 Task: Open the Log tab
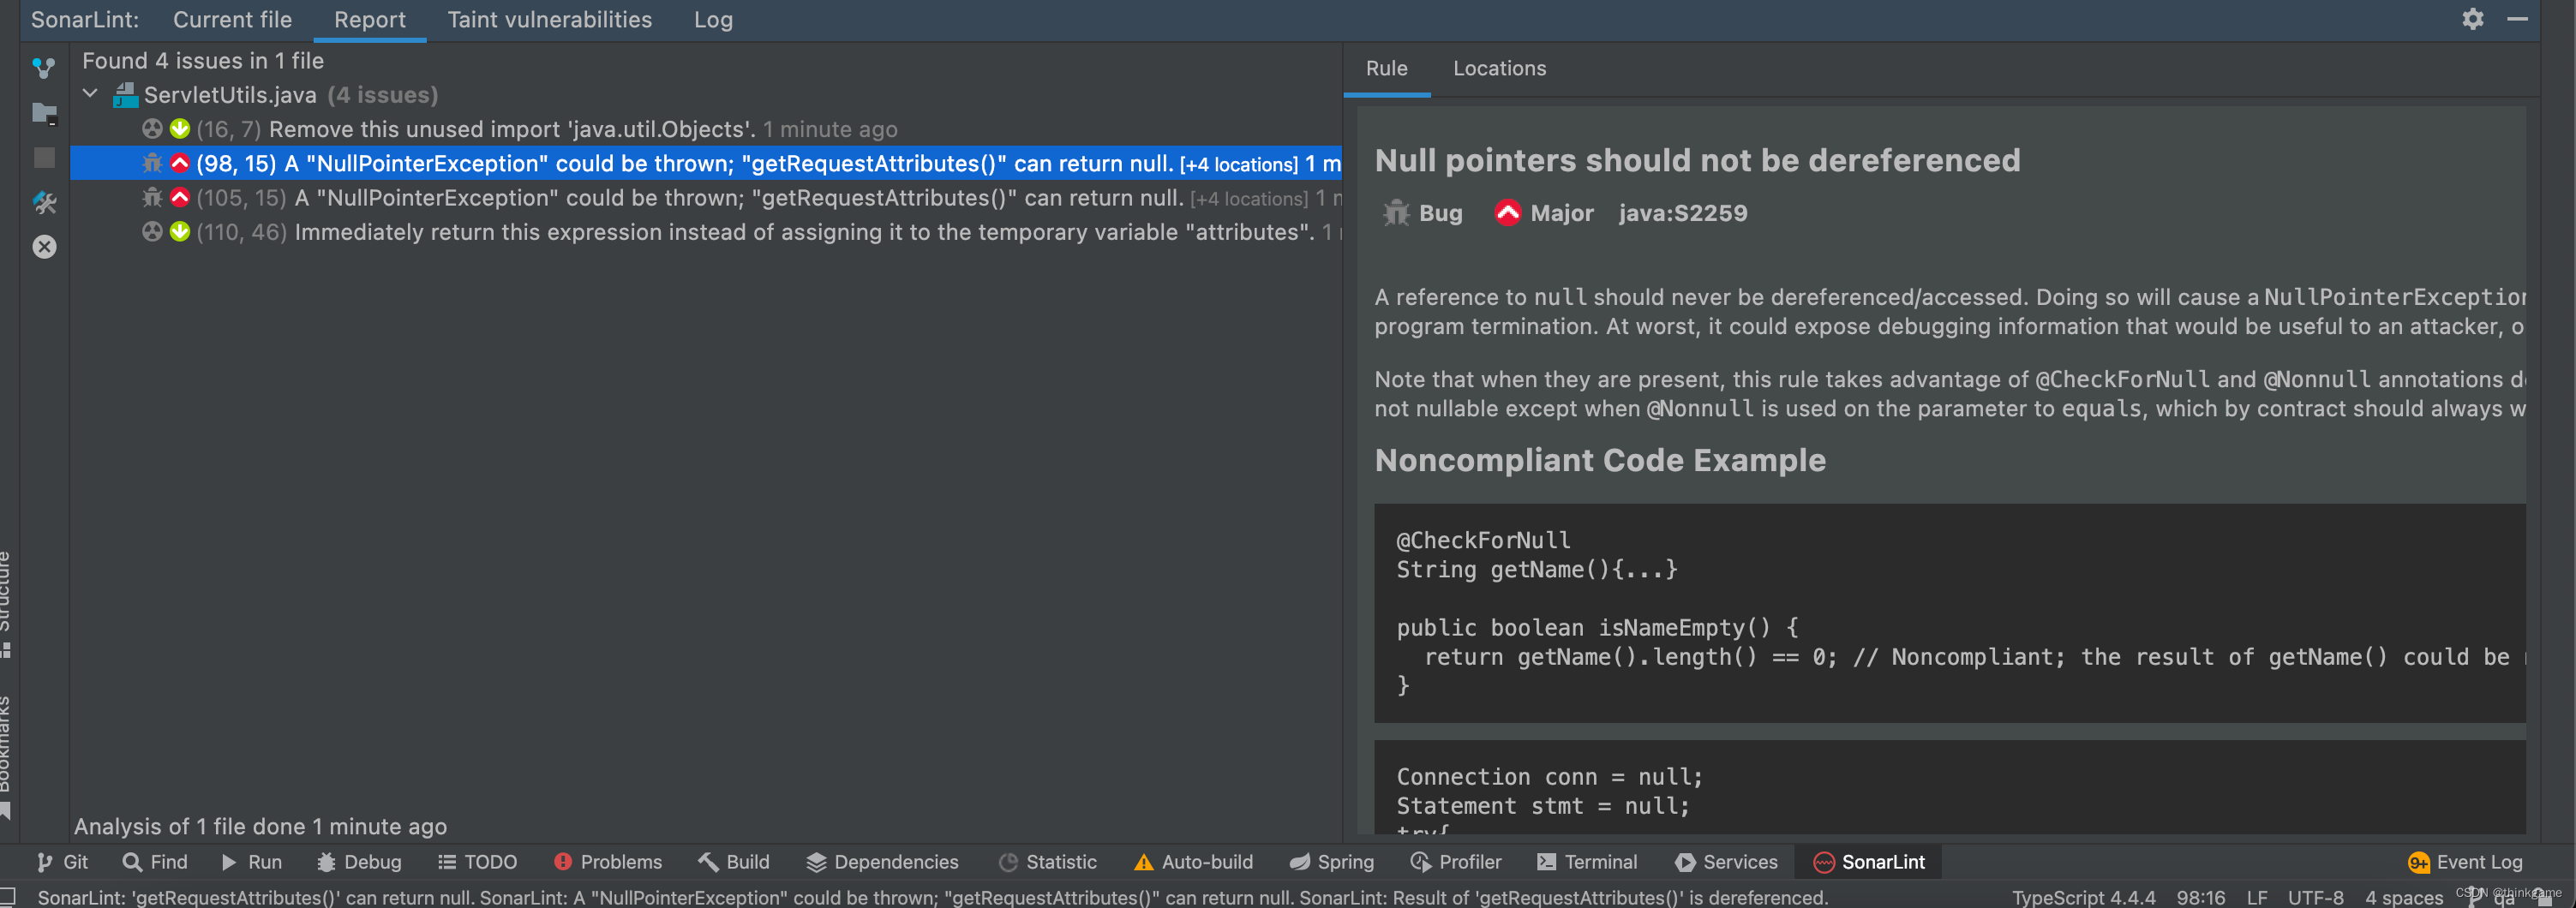713,19
